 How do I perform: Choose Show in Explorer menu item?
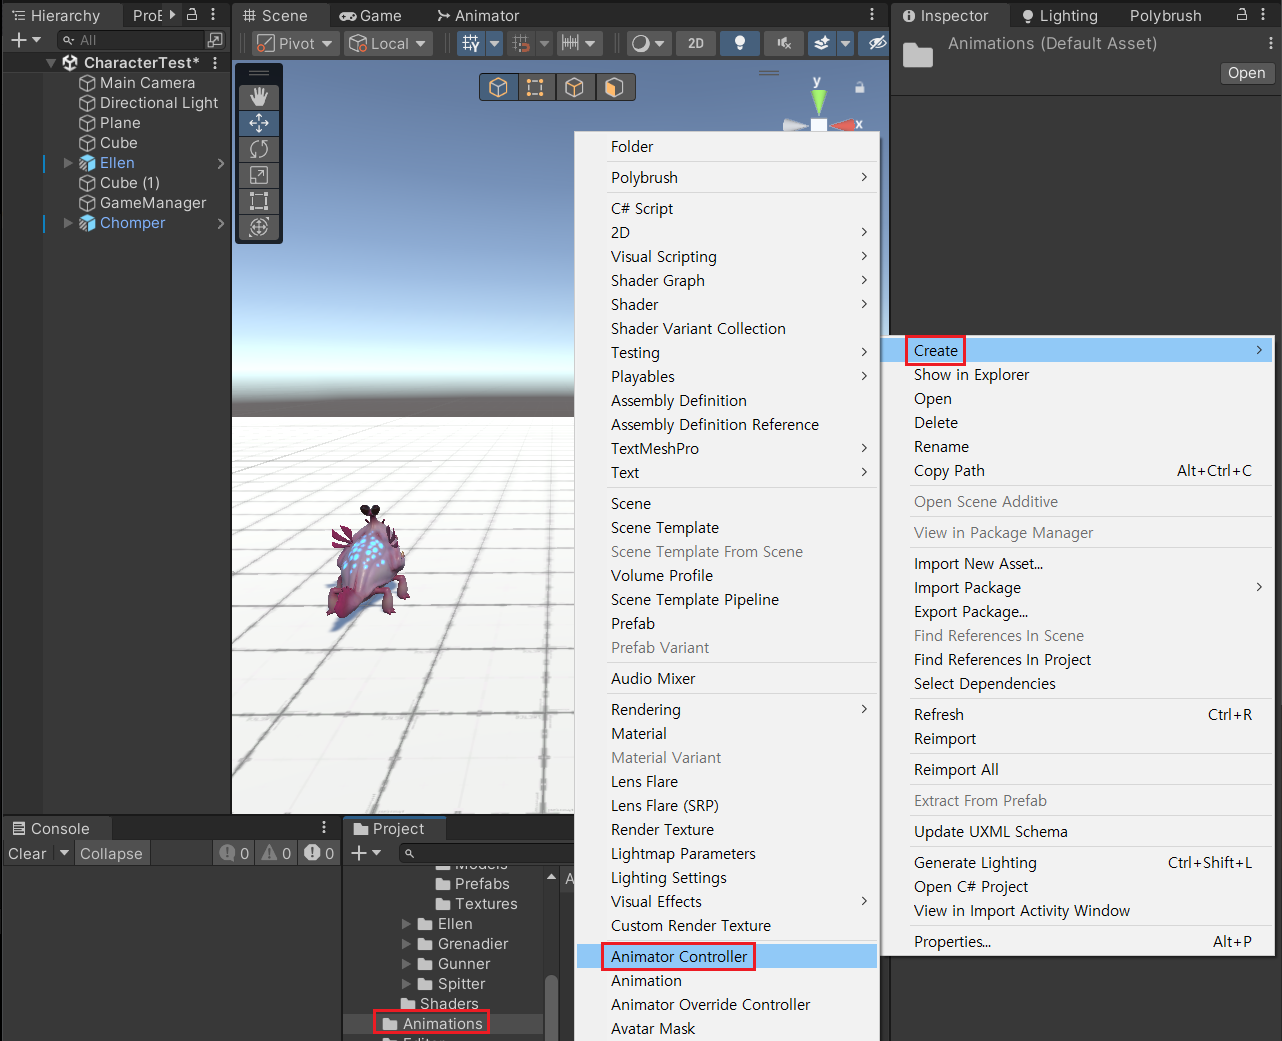tap(1077, 375)
